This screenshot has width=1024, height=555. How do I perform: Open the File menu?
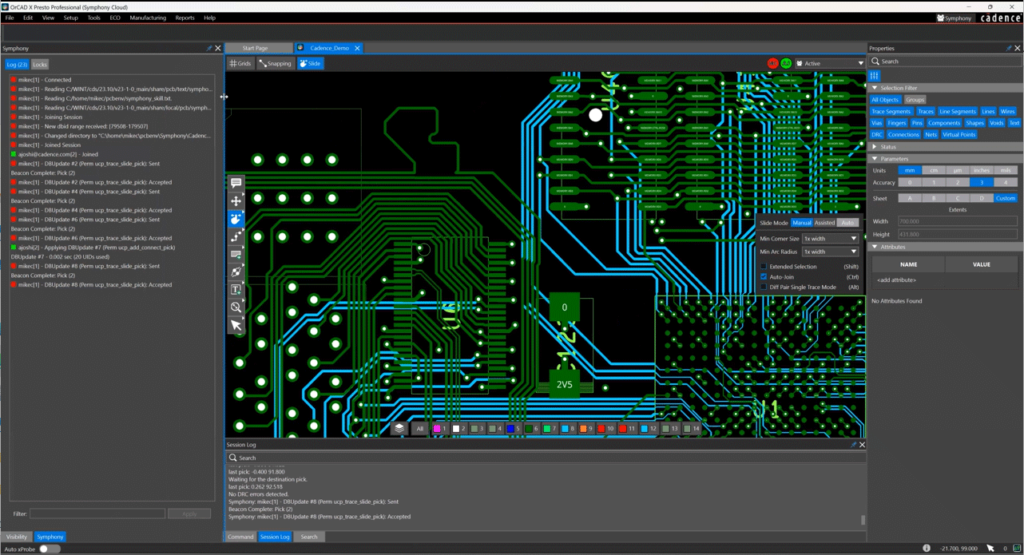pyautogui.click(x=10, y=18)
